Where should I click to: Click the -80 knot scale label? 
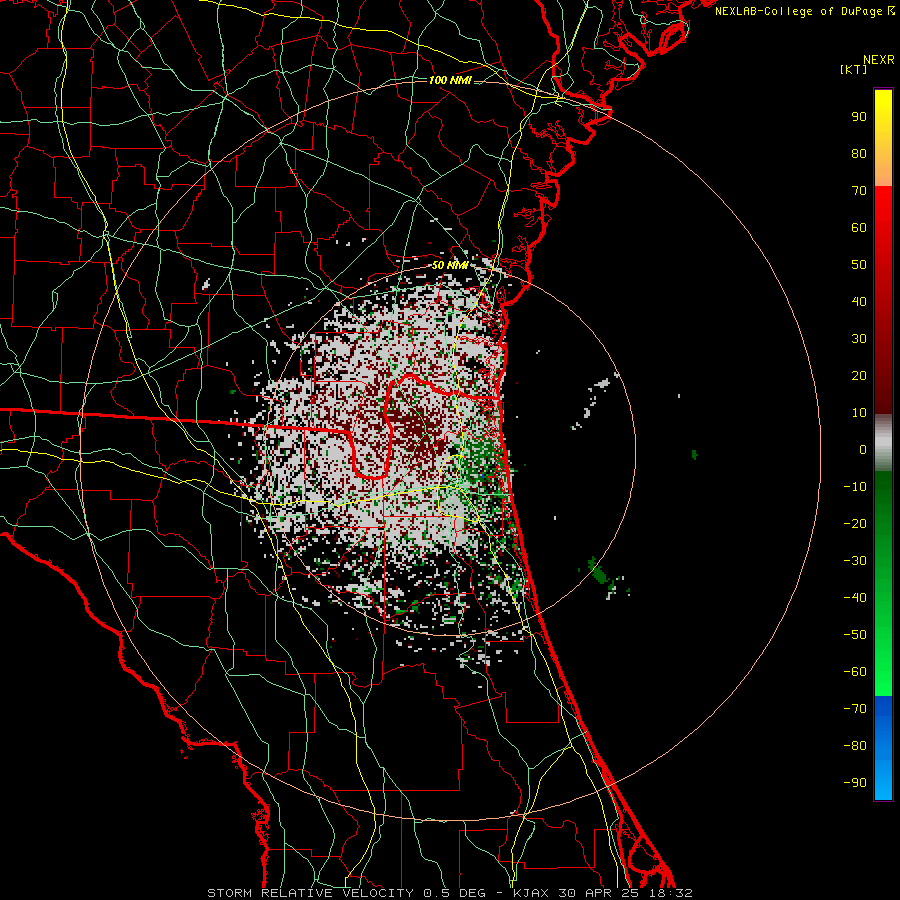click(855, 746)
